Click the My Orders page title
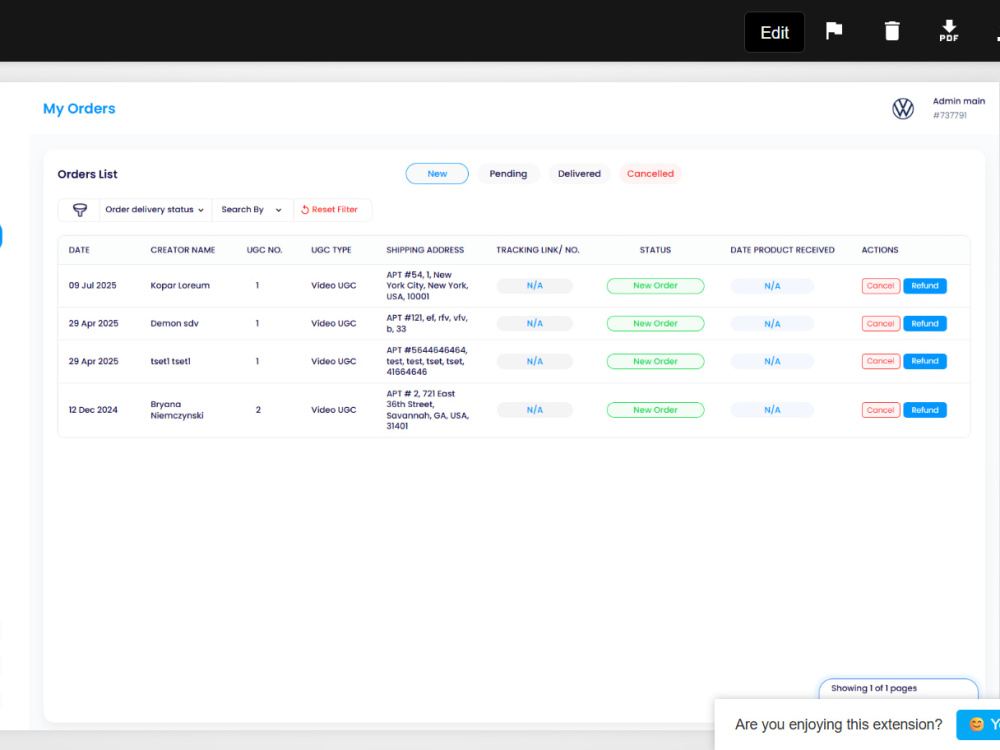This screenshot has height=750, width=1000. (79, 108)
